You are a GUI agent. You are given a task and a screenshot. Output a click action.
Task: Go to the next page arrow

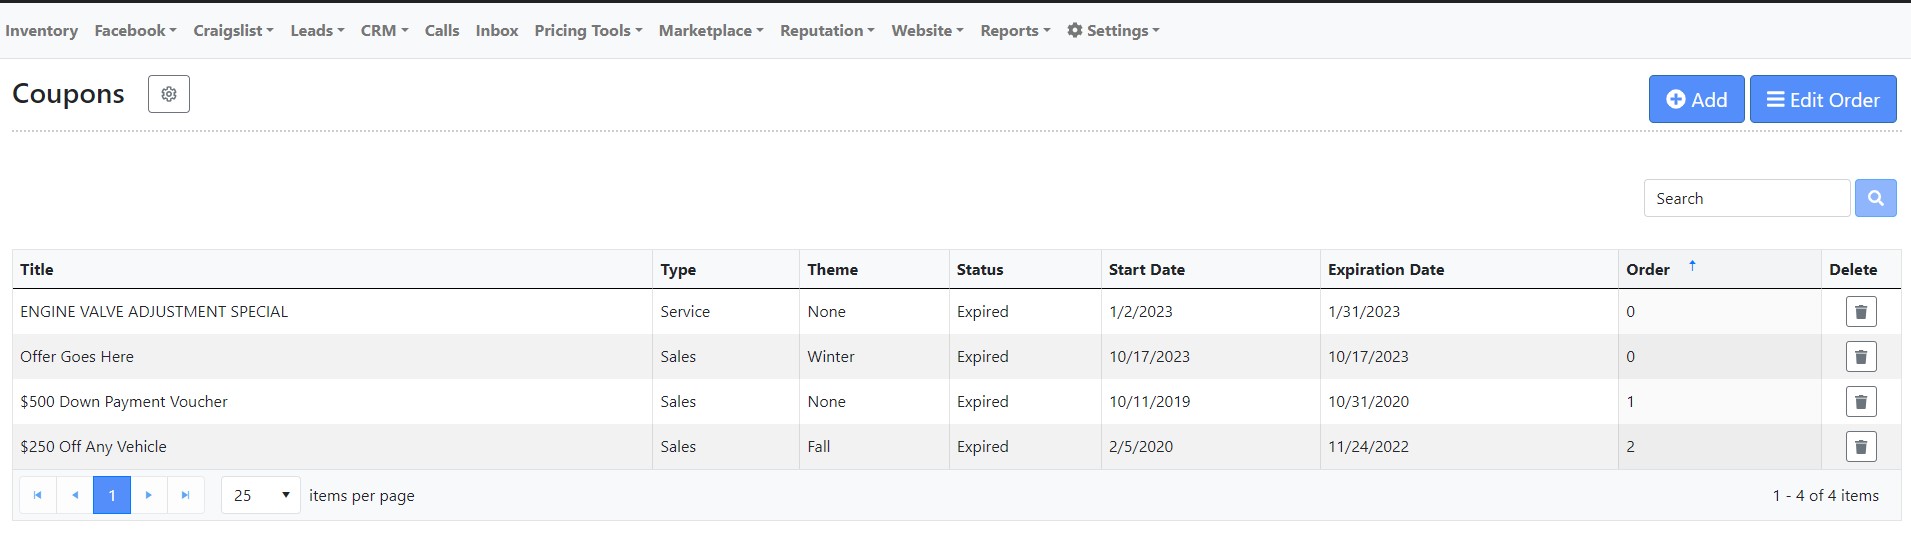pyautogui.click(x=149, y=495)
